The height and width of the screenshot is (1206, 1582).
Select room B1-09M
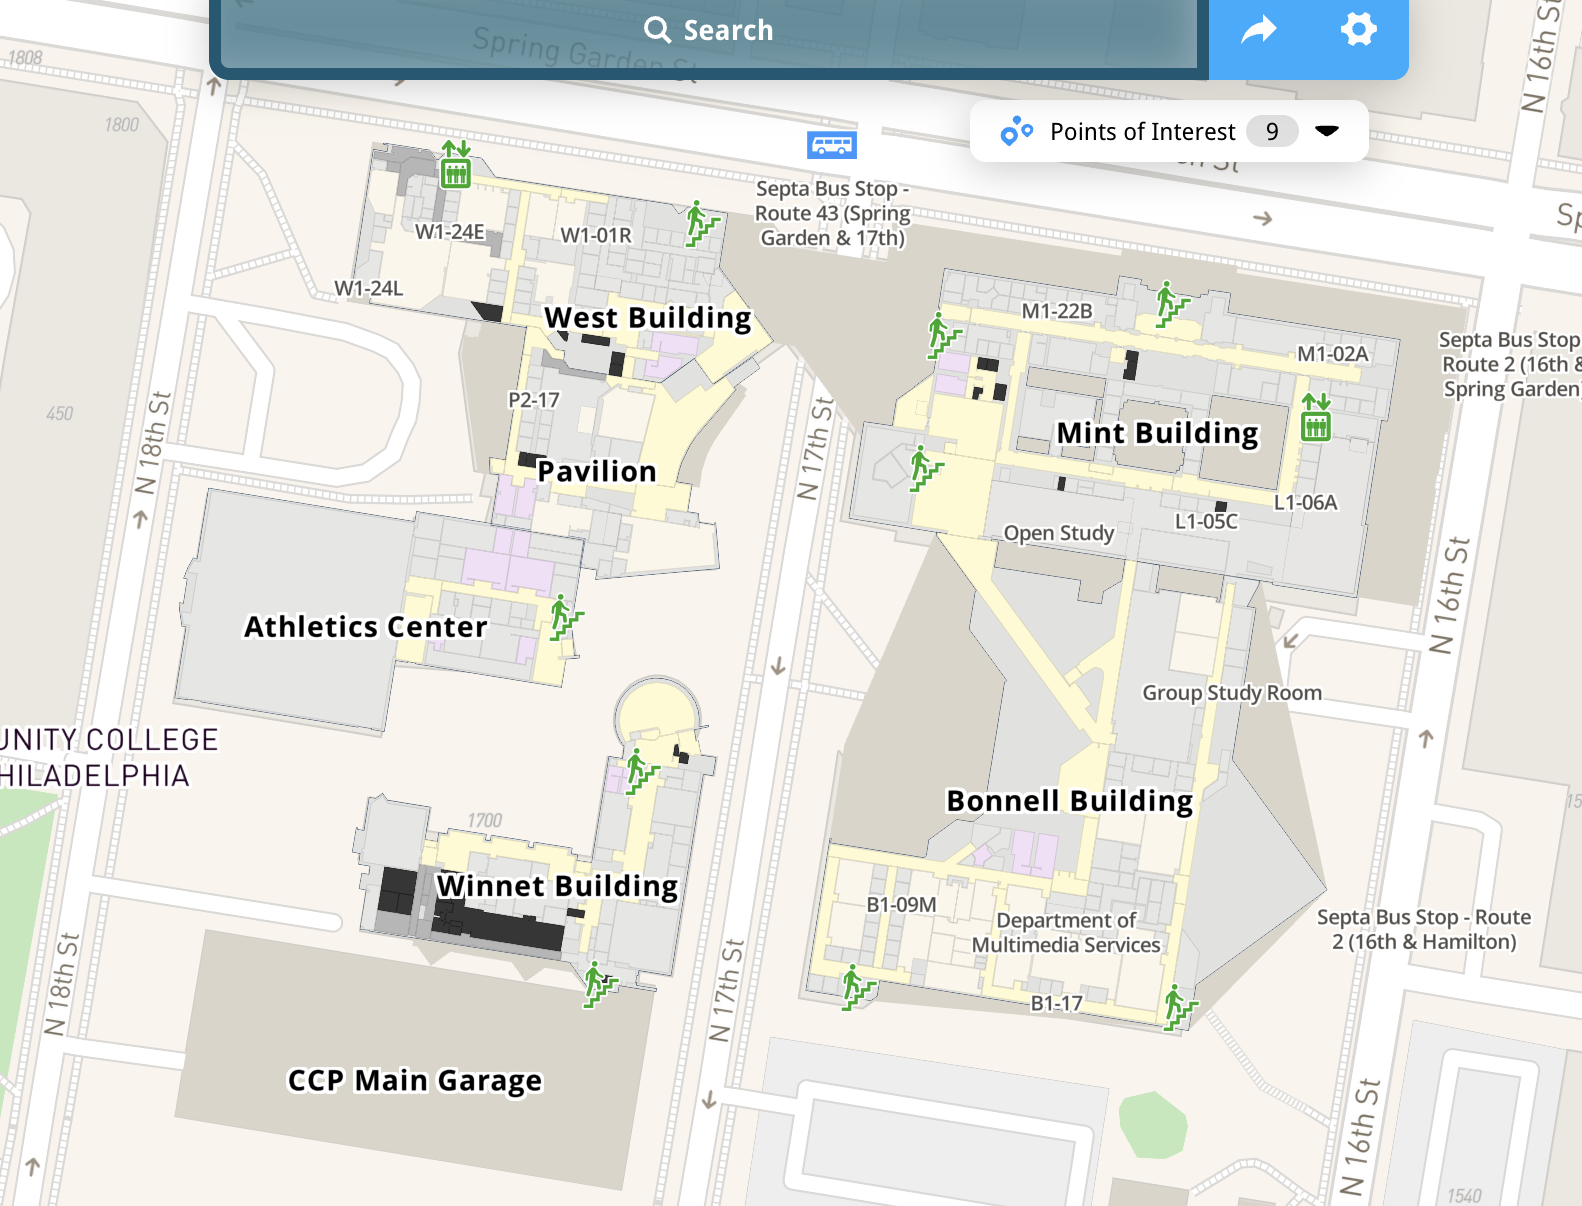(902, 905)
